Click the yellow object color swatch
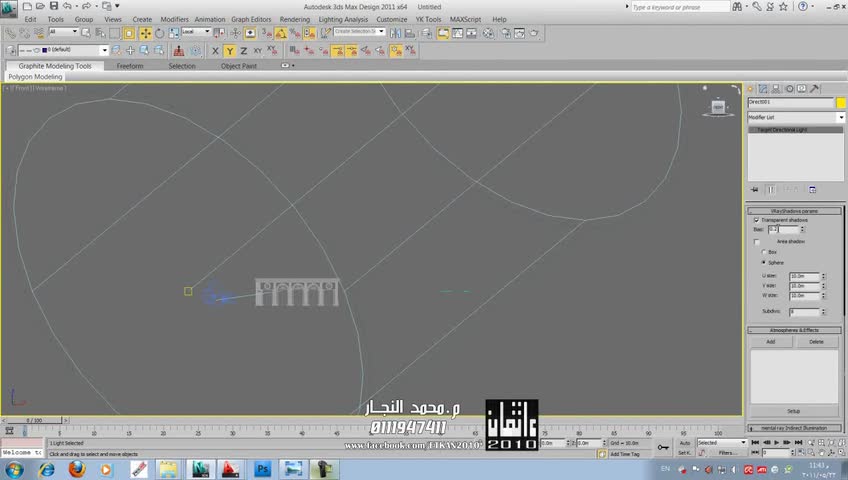 (840, 102)
